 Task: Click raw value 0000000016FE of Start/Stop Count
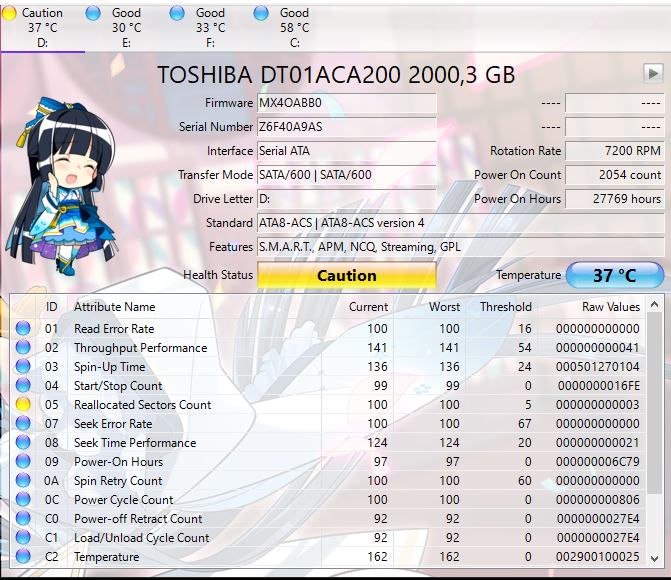599,386
